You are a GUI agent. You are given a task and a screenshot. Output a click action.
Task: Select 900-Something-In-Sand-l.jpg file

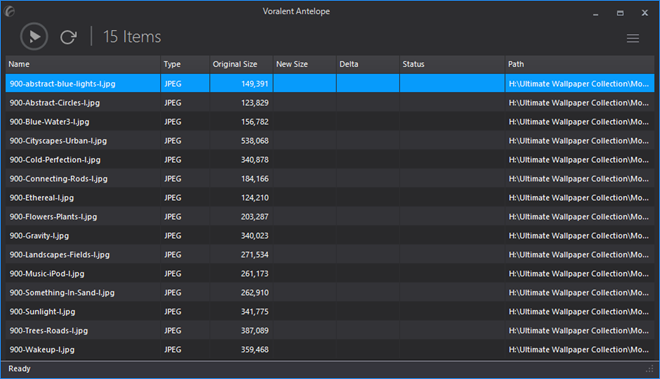62,292
